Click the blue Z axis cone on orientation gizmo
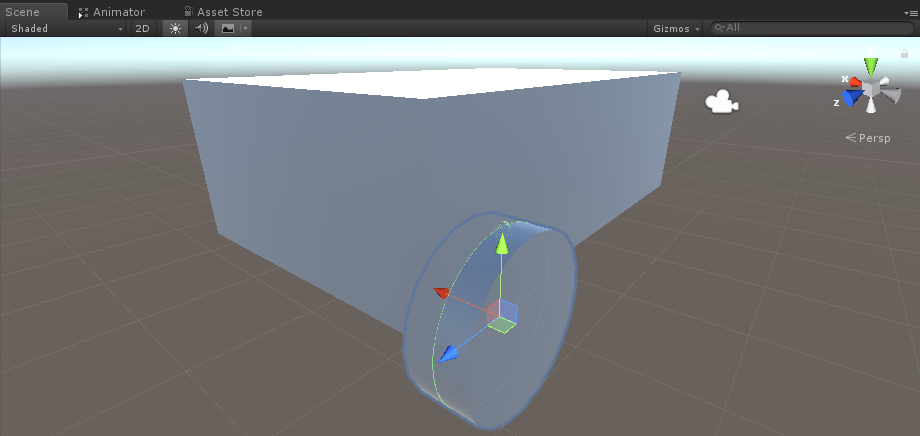The image size is (920, 436). tap(851, 98)
